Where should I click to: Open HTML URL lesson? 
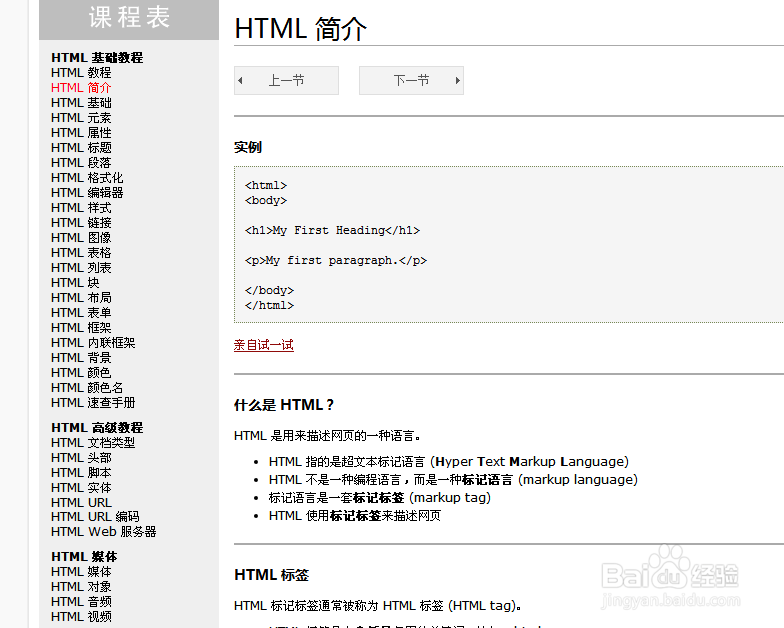(x=81, y=502)
